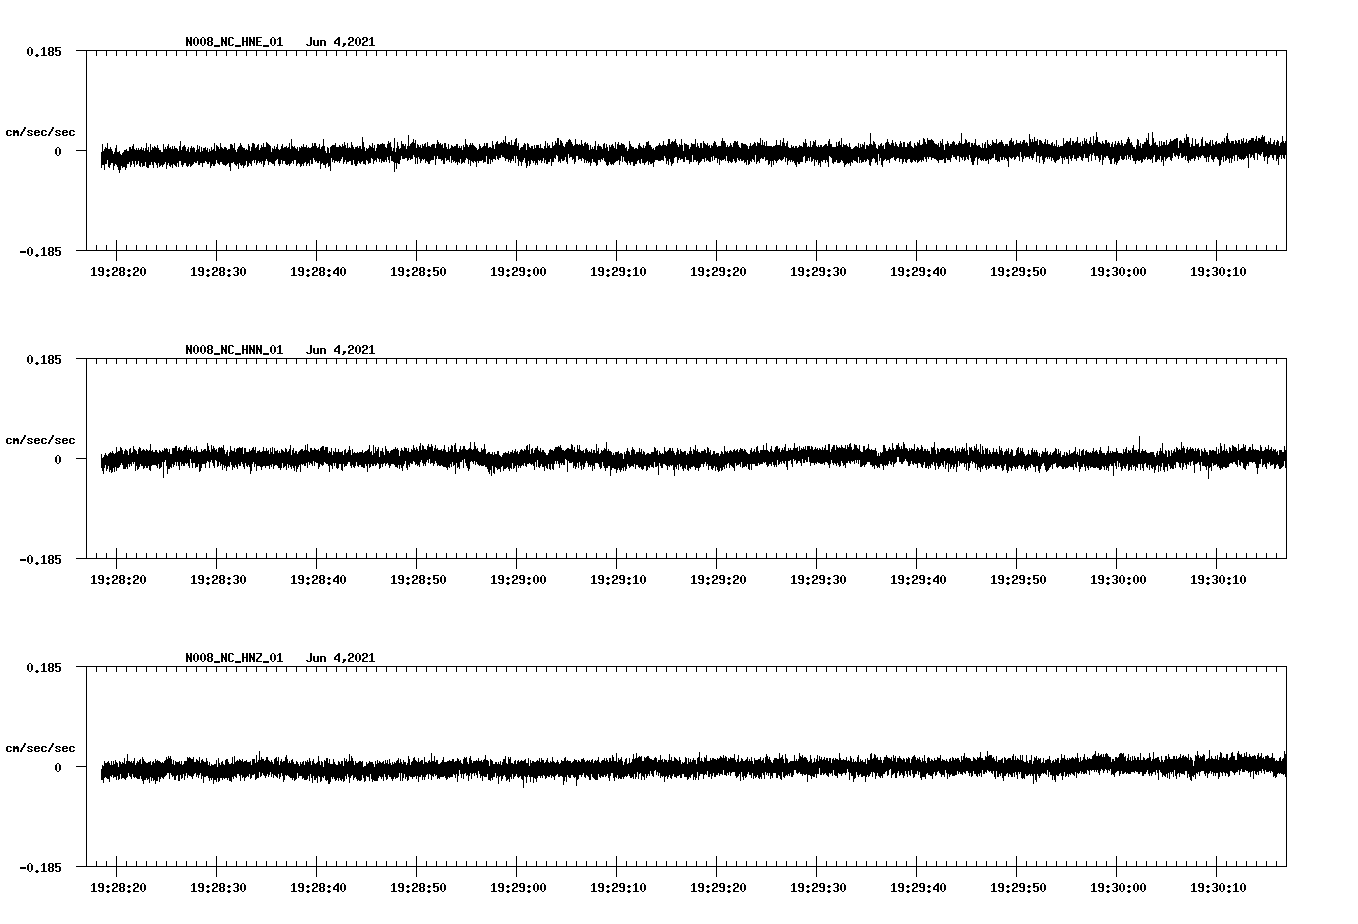Click the -0.185 lower limit on HNE axis

pyautogui.click(x=40, y=251)
